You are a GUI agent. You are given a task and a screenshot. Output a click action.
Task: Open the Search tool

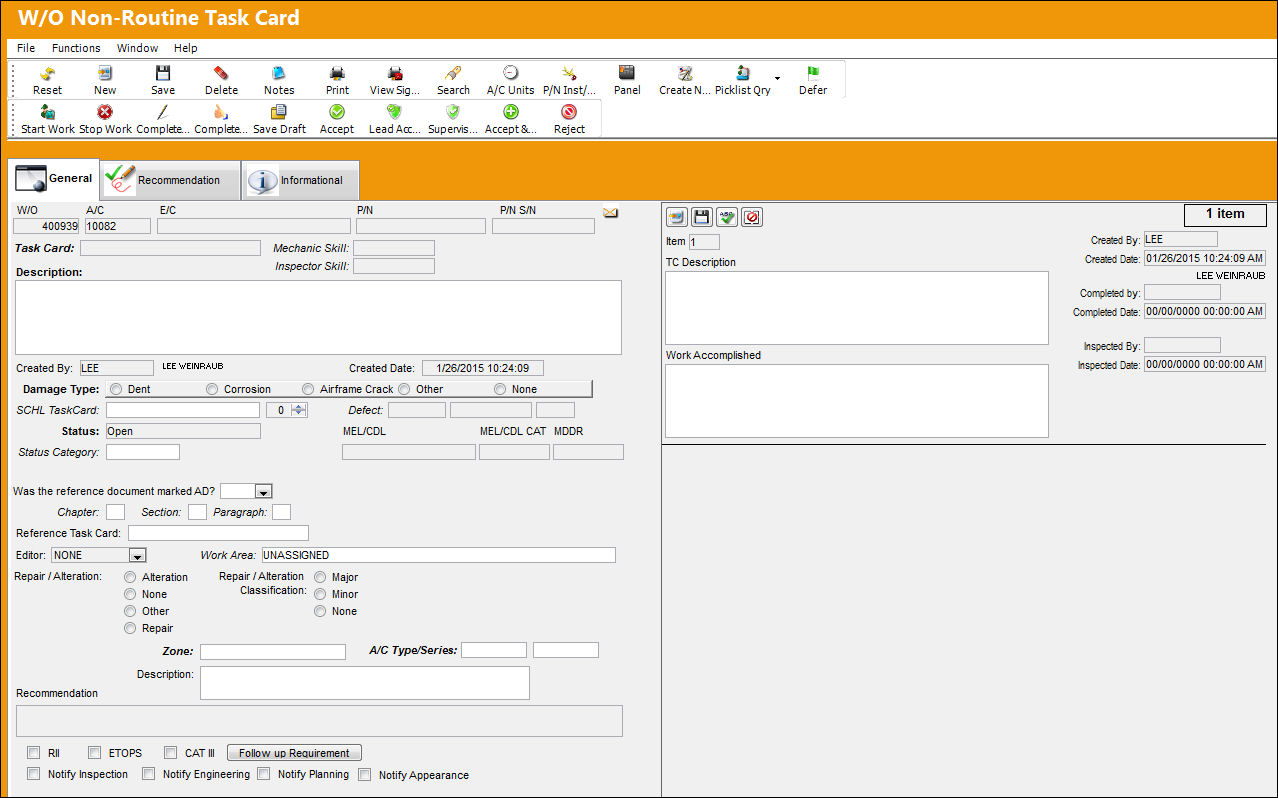pyautogui.click(x=453, y=73)
